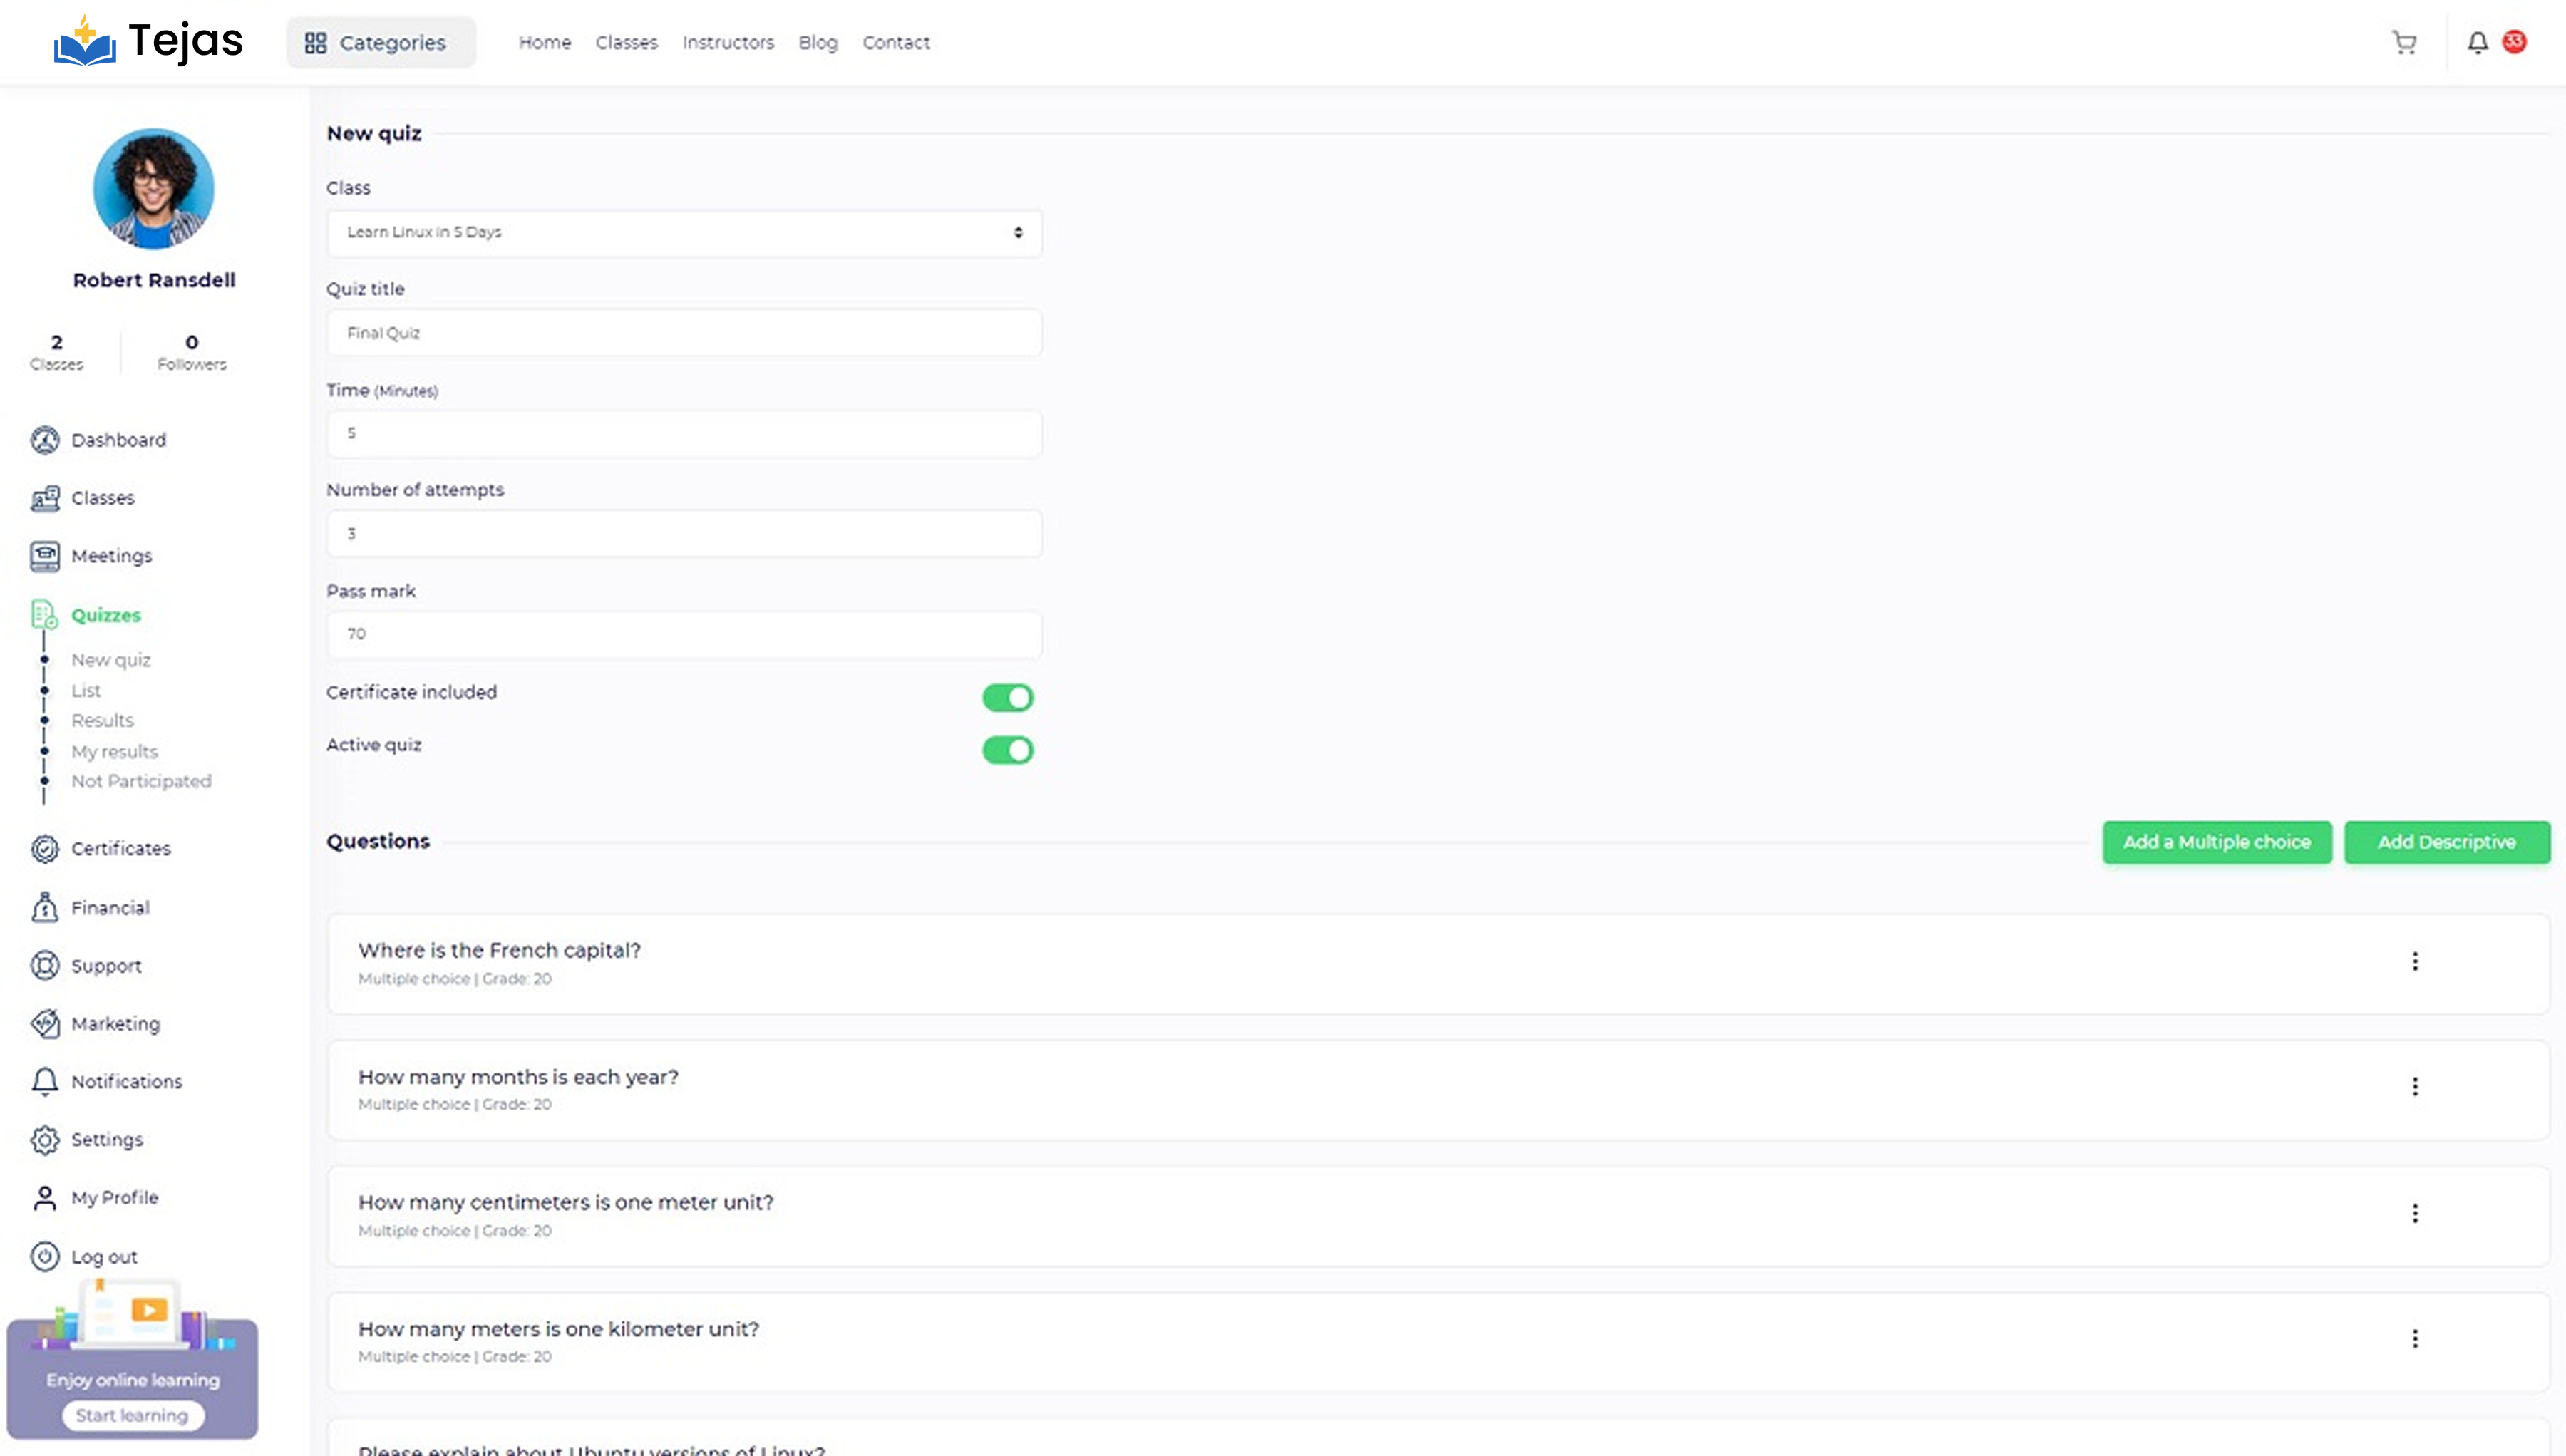Viewport: 2566px width, 1456px height.
Task: Open Marketing section in sidebar
Action: click(115, 1023)
